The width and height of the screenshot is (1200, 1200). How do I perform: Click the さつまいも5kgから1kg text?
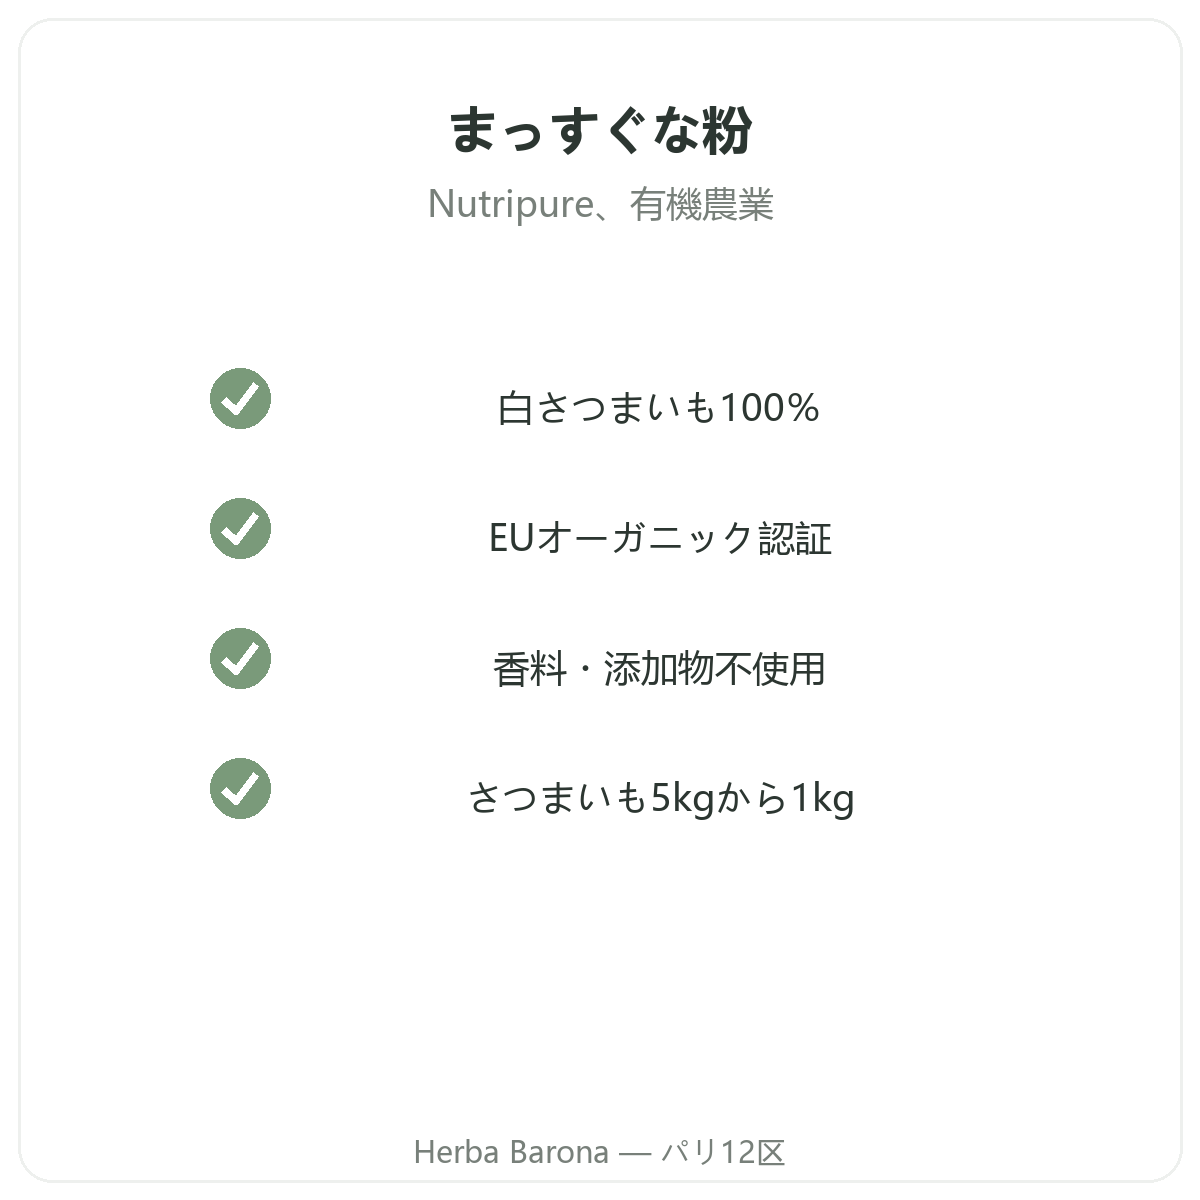click(x=661, y=798)
